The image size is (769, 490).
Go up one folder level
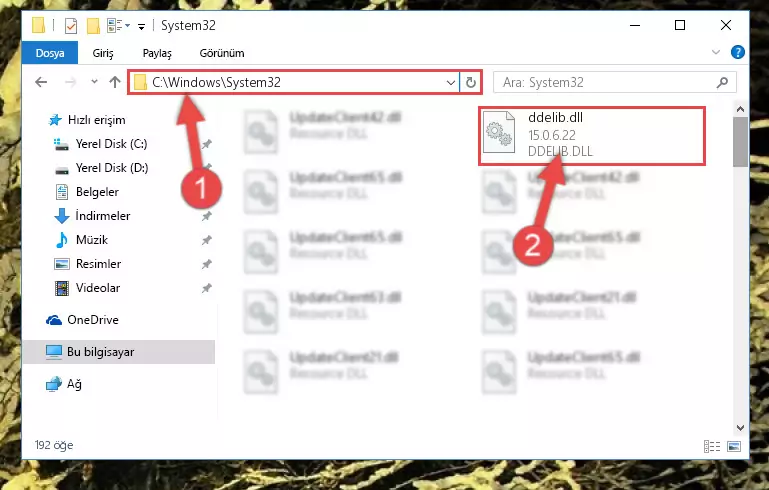(115, 82)
